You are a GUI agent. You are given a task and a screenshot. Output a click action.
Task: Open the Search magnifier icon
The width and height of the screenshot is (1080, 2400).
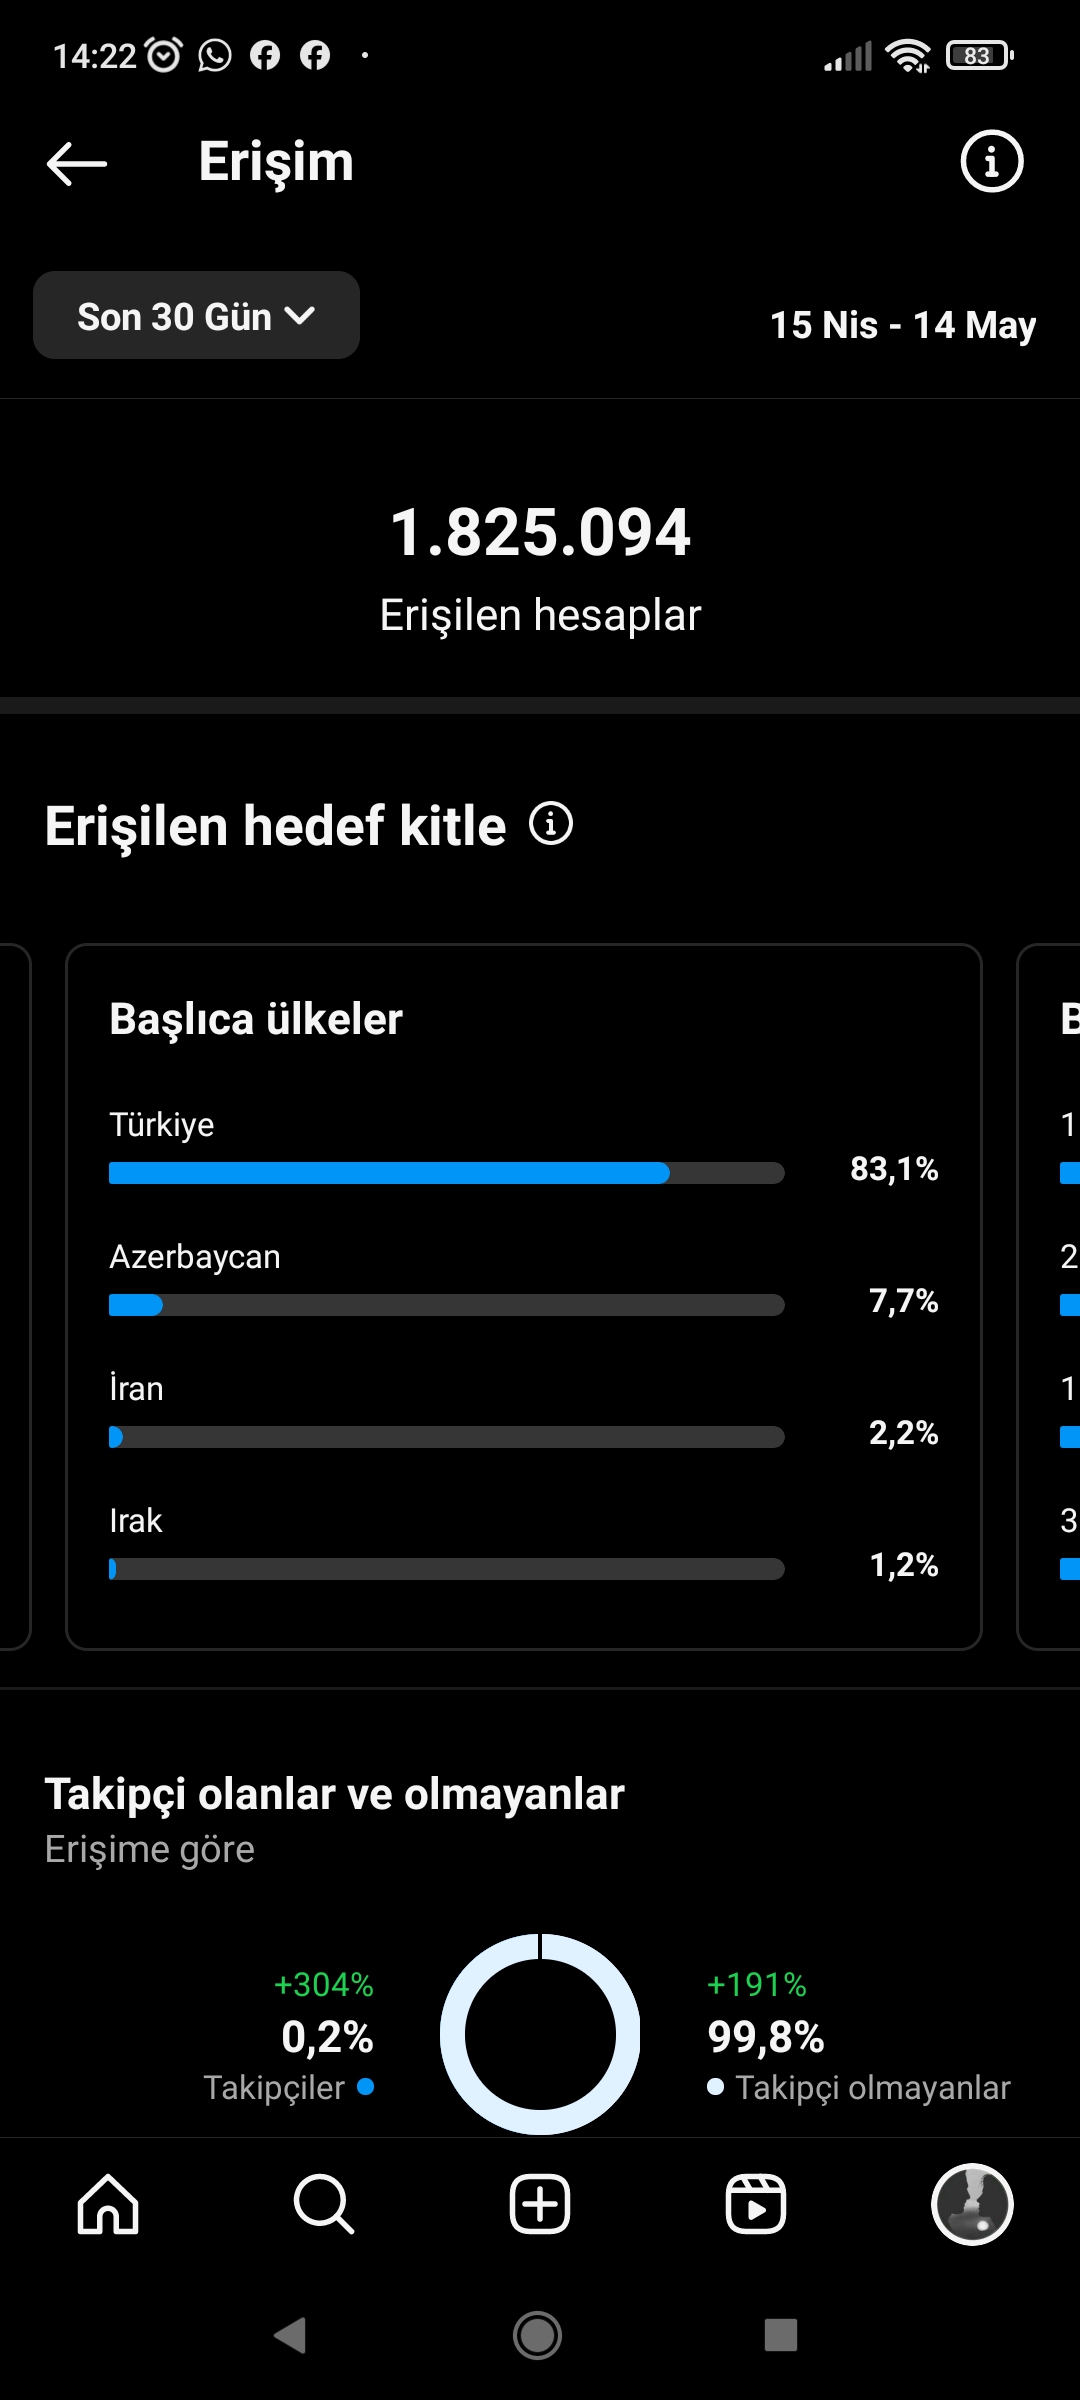[x=324, y=2204]
